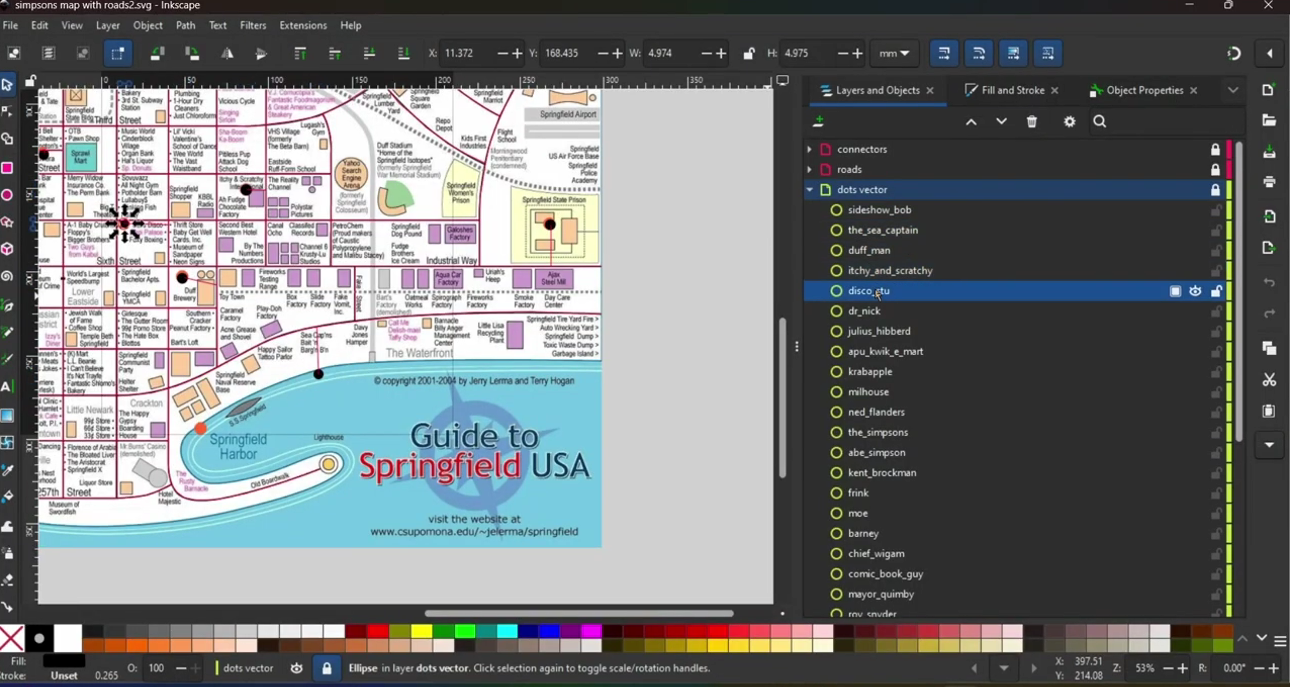This screenshot has width=1290, height=687.
Task: Select the Rectangle tool in toolbox
Action: coord(8,168)
